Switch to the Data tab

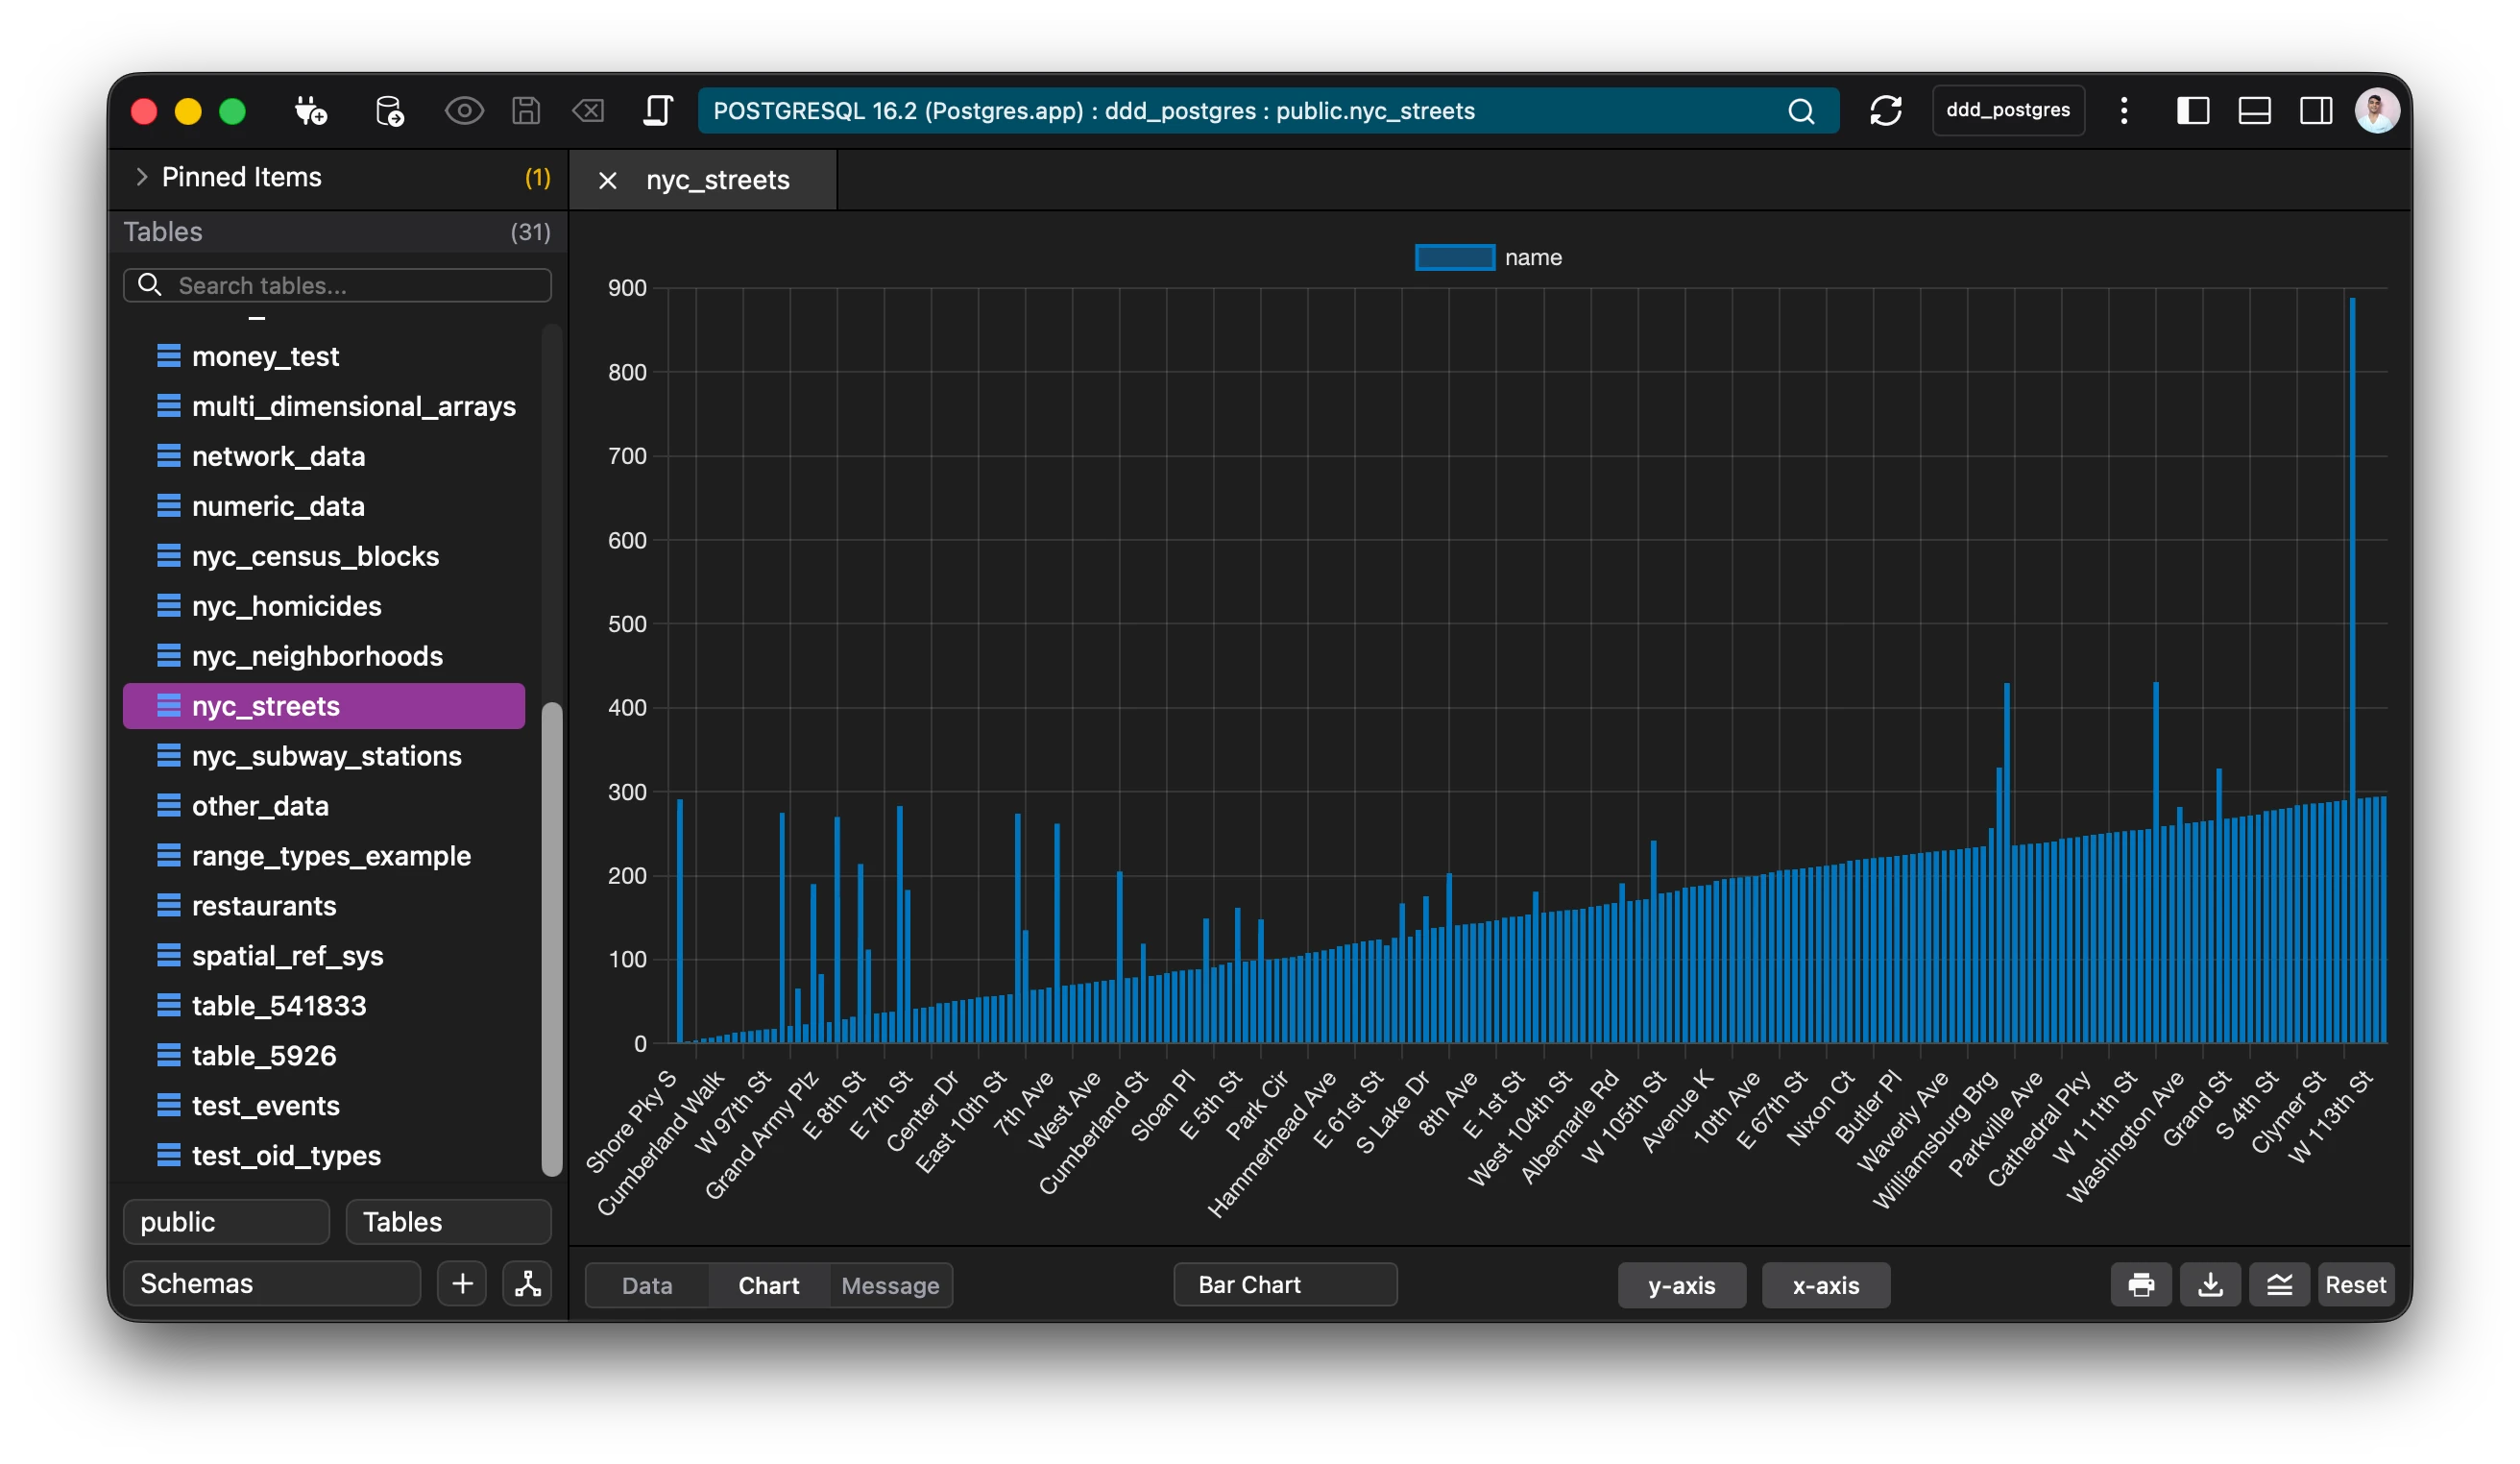click(647, 1286)
